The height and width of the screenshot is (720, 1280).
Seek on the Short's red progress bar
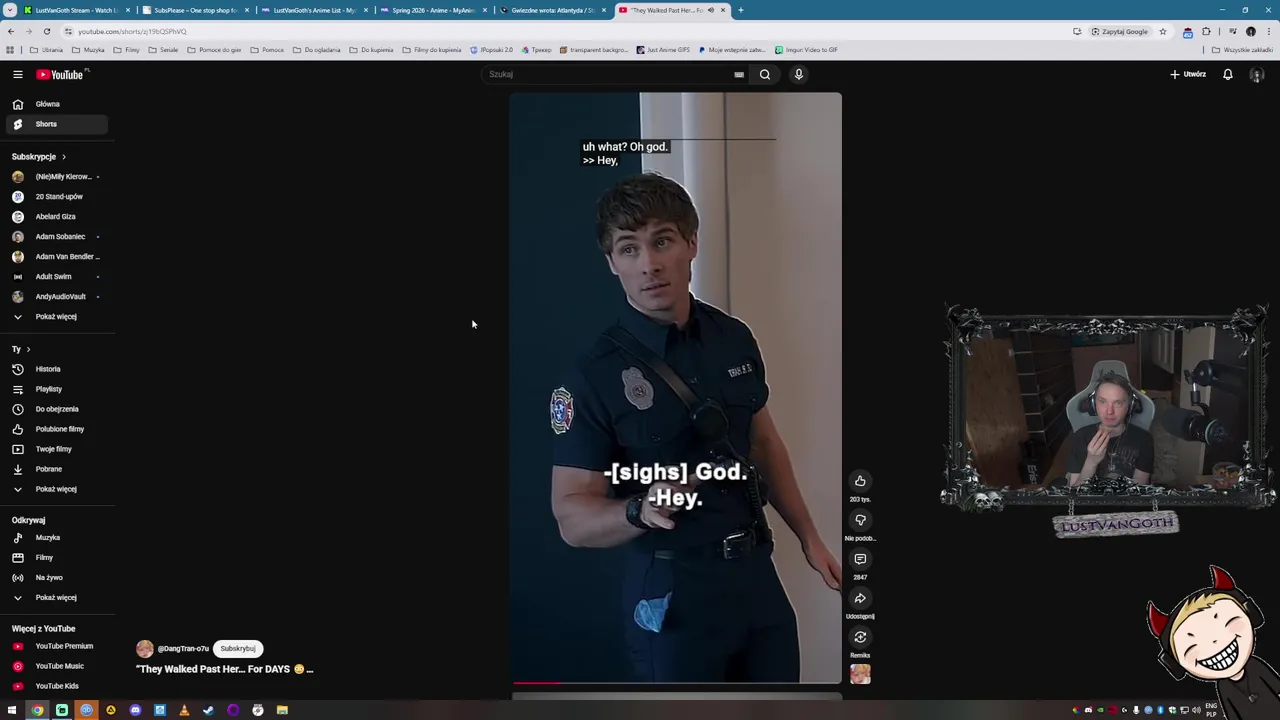coord(676,683)
